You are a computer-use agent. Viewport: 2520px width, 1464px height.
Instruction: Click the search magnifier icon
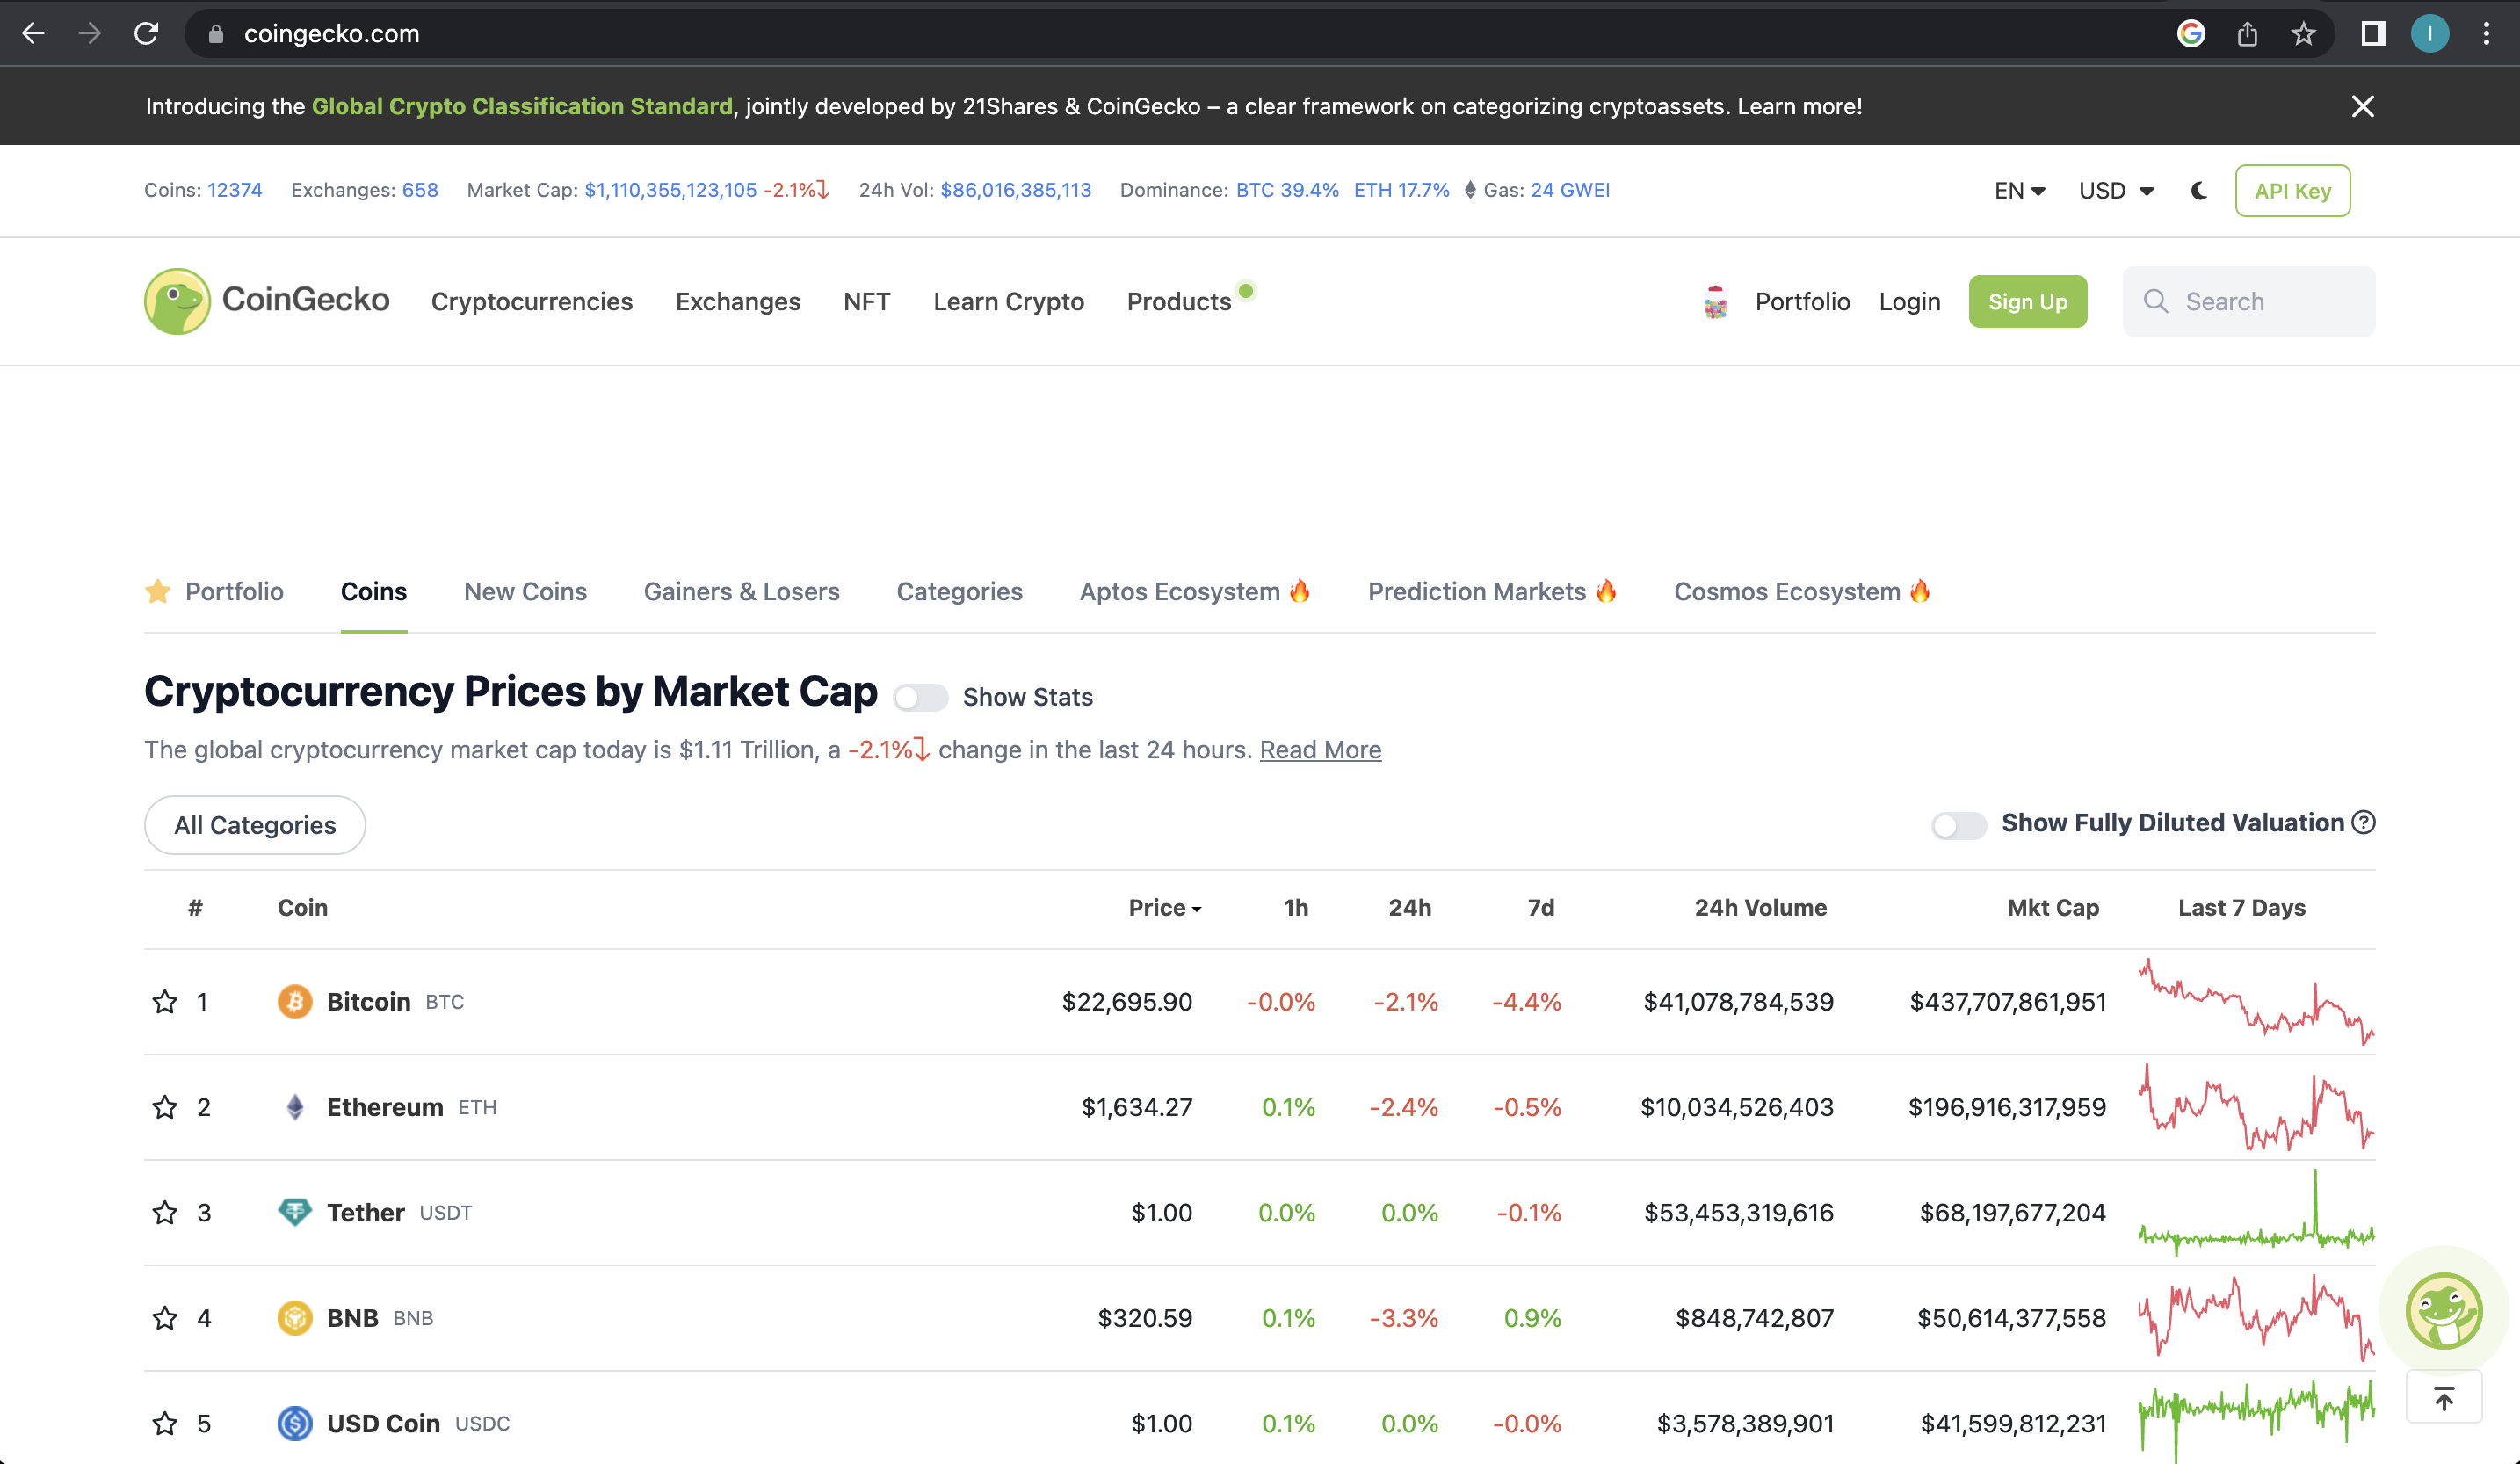point(2156,301)
